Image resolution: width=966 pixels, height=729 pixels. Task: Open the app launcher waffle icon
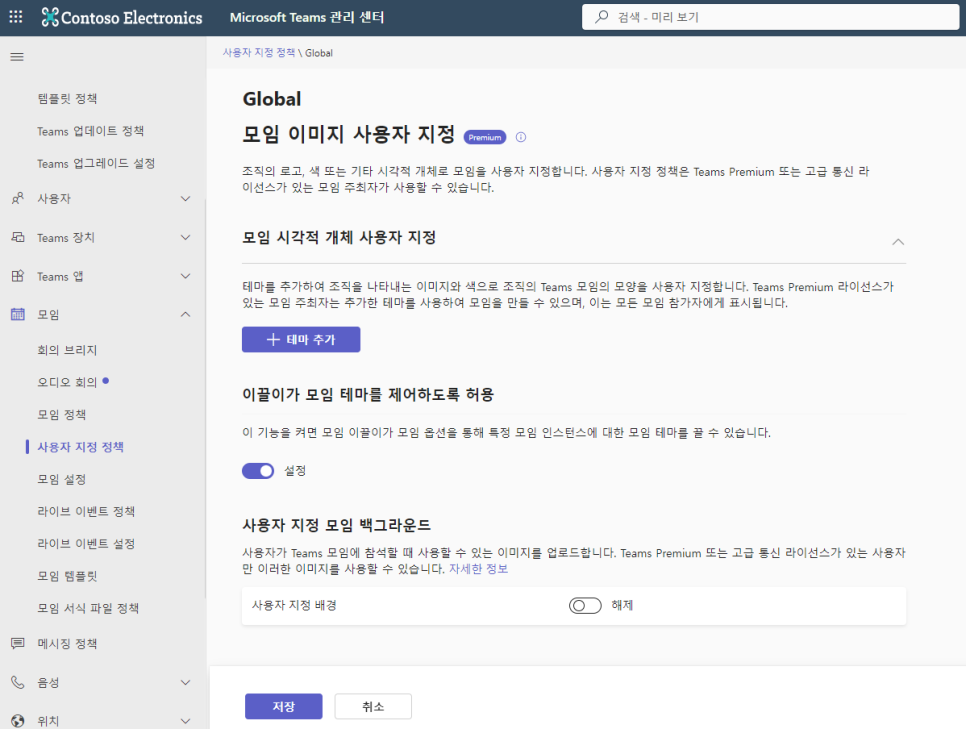click(16, 17)
